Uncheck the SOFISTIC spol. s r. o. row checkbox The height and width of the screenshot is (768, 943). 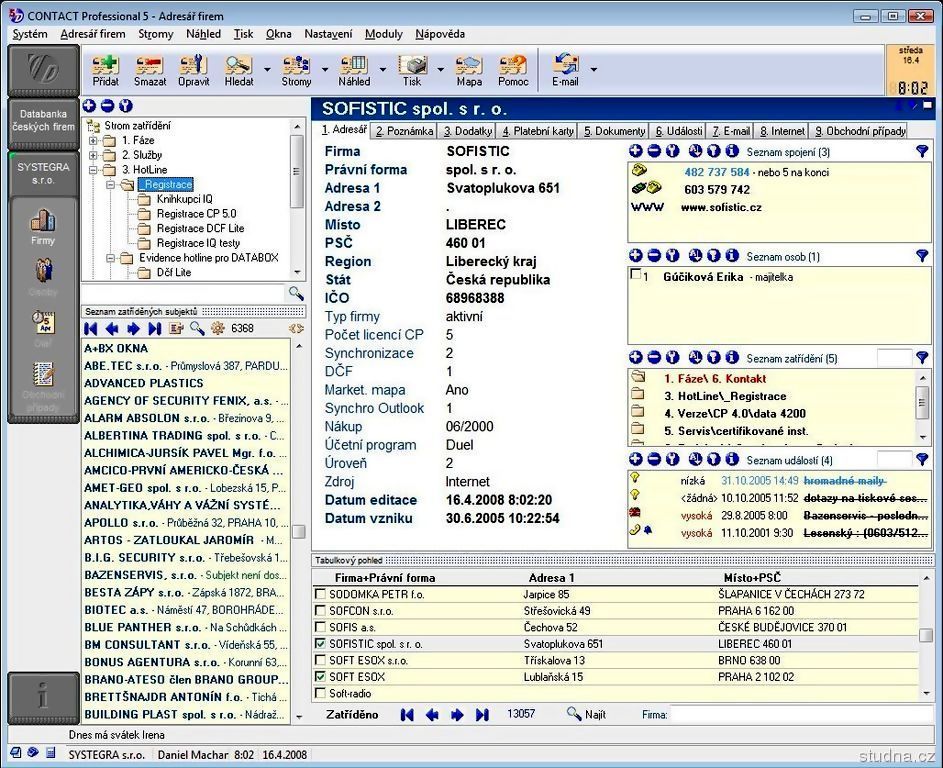[x=320, y=644]
